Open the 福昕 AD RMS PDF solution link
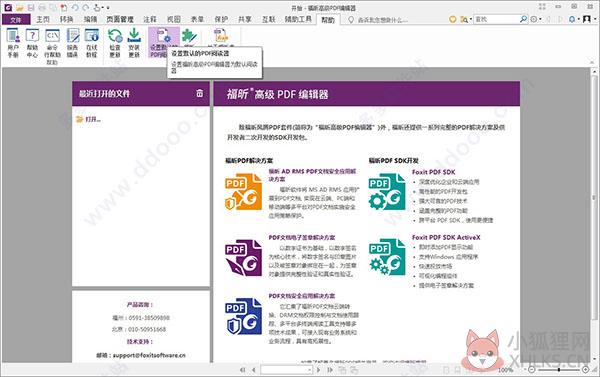The height and width of the screenshot is (377, 600). [x=312, y=175]
